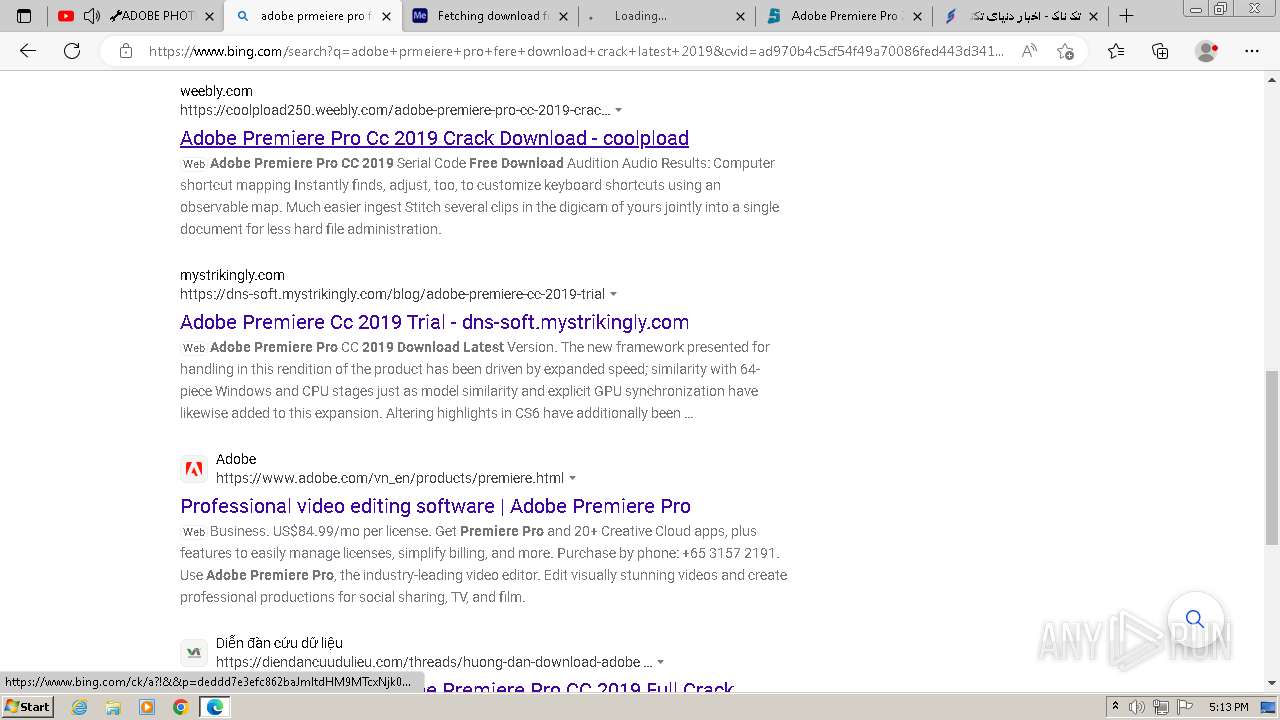Image resolution: width=1280 pixels, height=720 pixels.
Task: Open File Explorer folder taskbar icon
Action: (113, 707)
